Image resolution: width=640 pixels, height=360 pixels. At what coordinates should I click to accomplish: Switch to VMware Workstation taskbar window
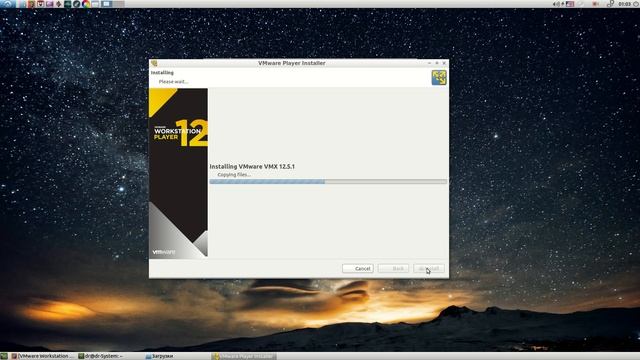pos(43,356)
